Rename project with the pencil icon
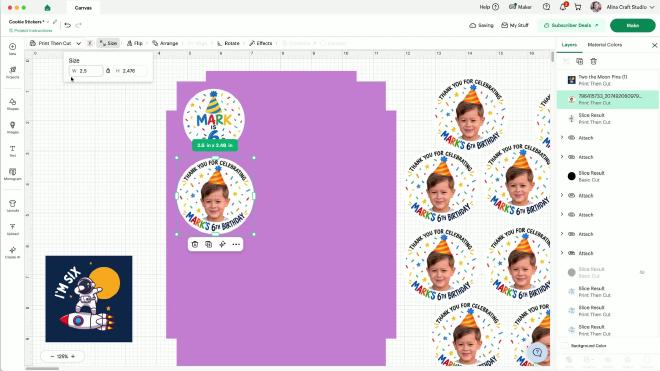660x371 pixels. coord(55,22)
